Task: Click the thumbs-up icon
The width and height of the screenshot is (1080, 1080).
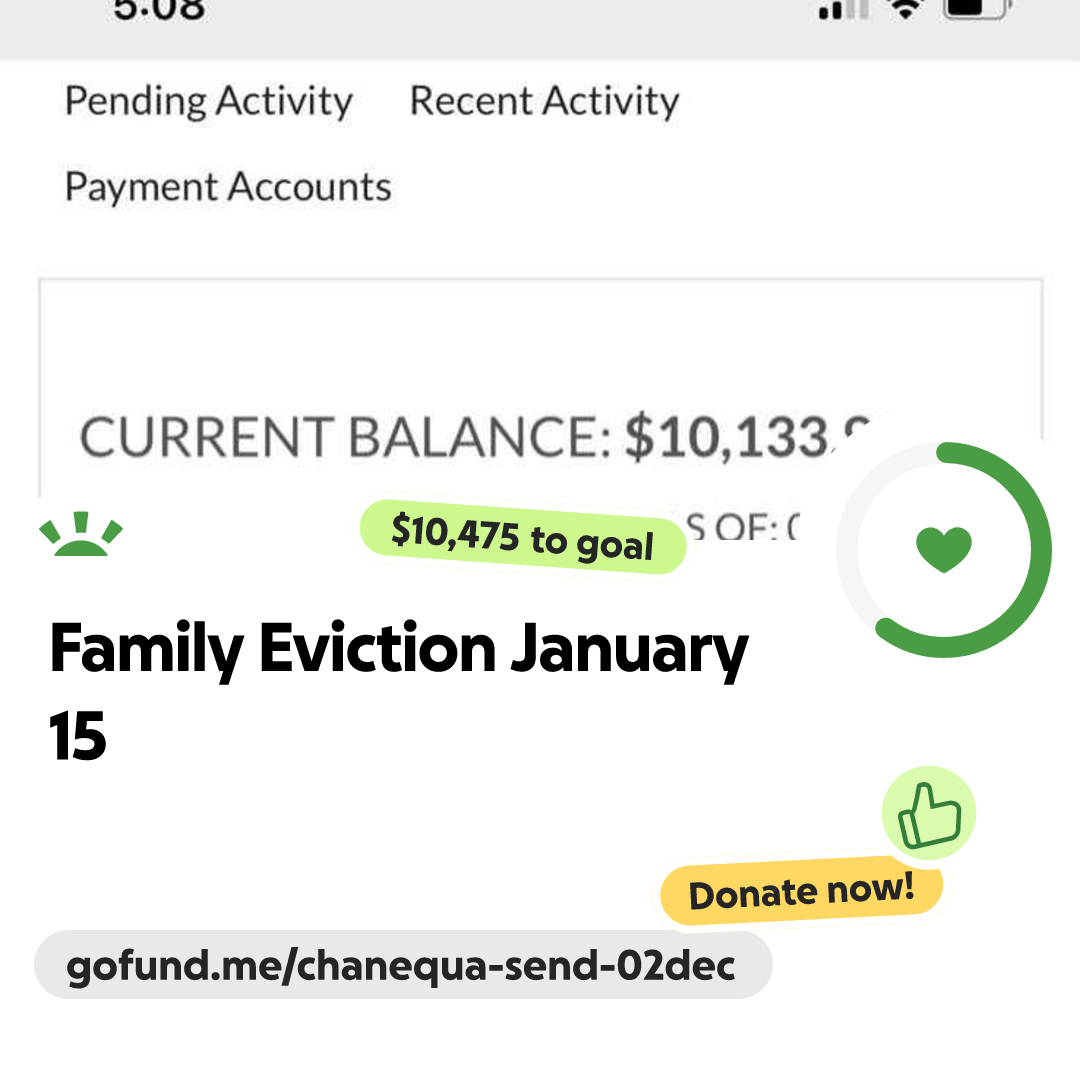Action: coord(928,813)
